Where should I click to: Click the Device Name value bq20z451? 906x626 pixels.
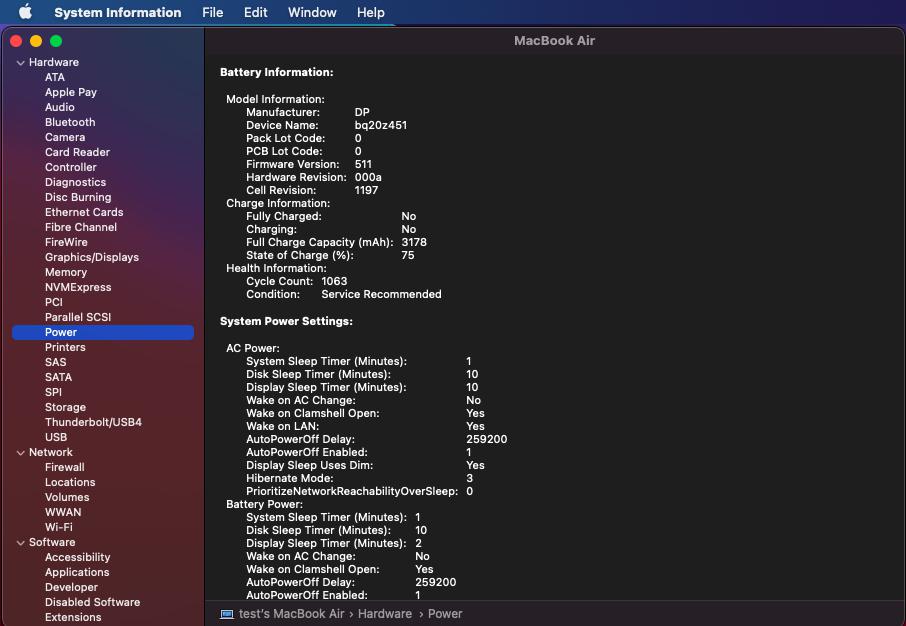click(x=381, y=125)
